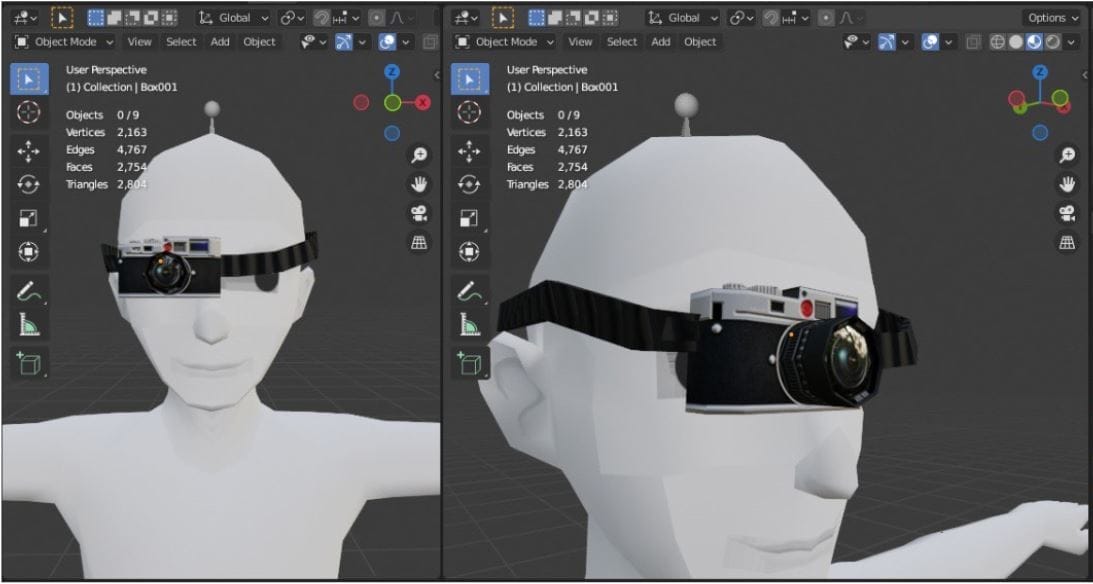1093x584 pixels.
Task: Open the View menu in left viewport
Action: click(140, 42)
